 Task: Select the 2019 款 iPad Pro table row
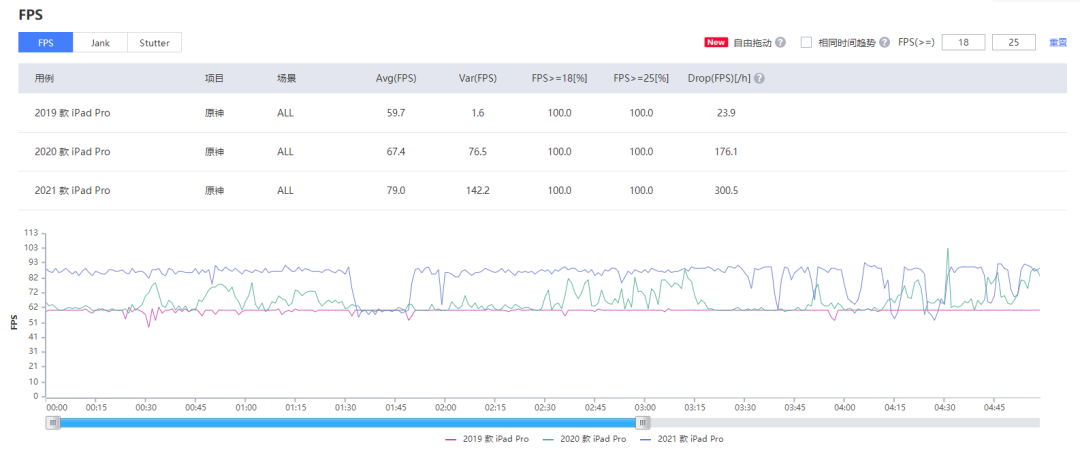click(x=543, y=113)
